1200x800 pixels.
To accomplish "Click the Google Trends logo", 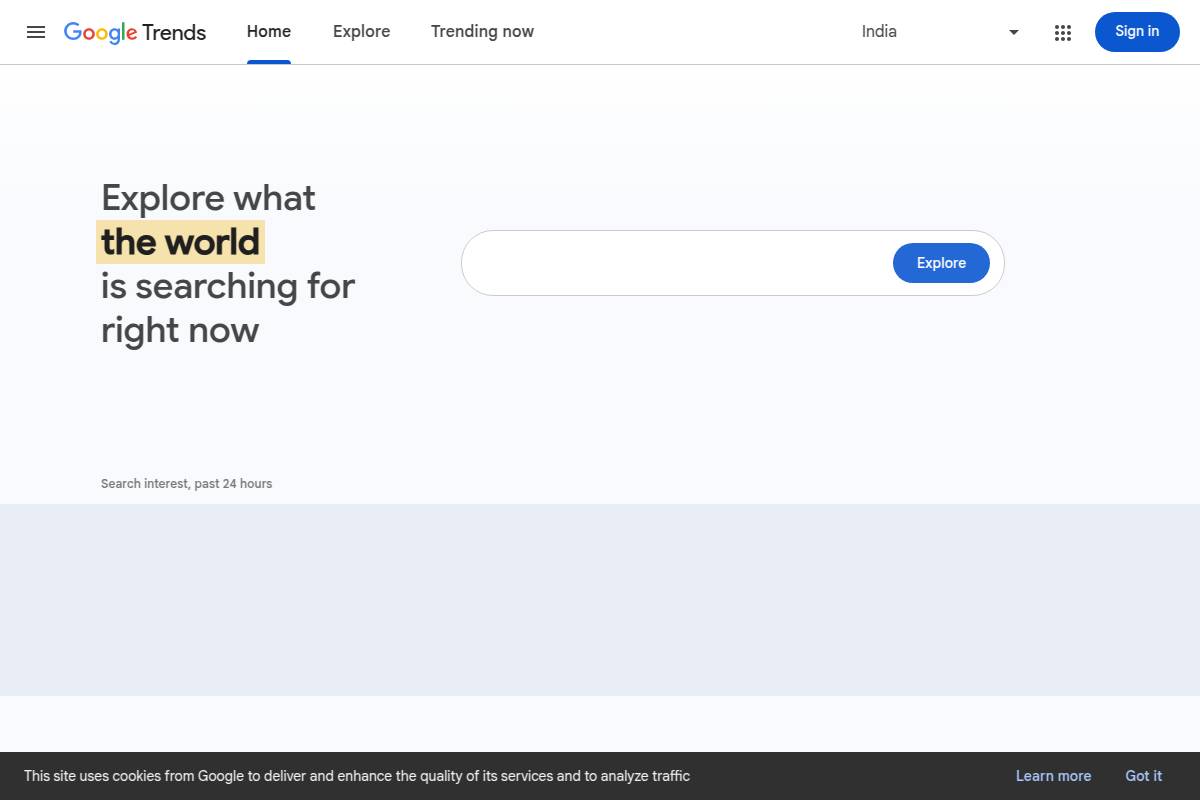I will click(x=135, y=32).
